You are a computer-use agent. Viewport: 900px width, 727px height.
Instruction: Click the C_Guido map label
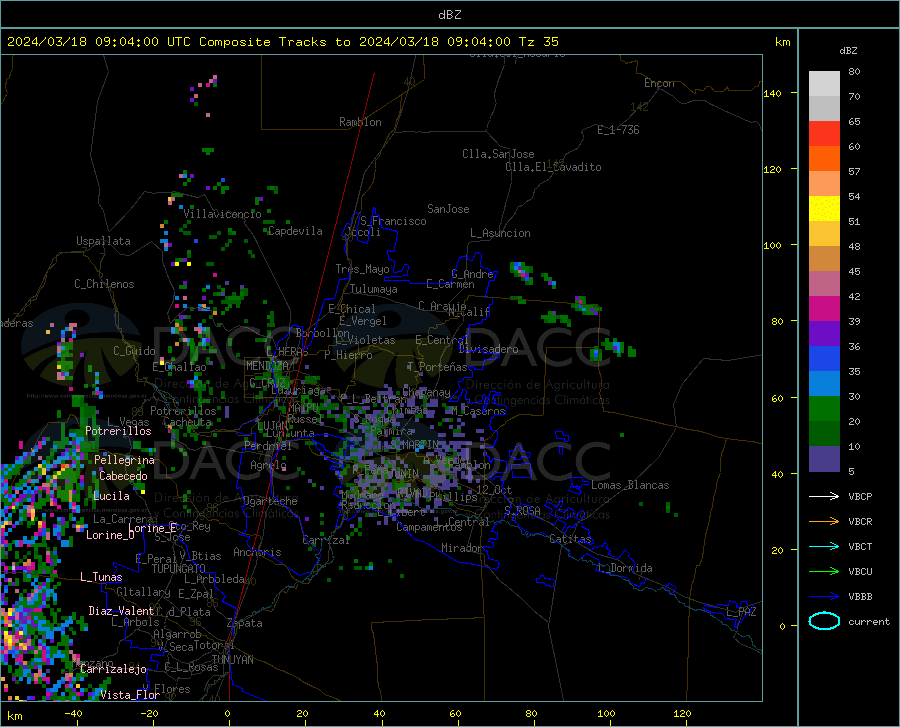pos(134,351)
